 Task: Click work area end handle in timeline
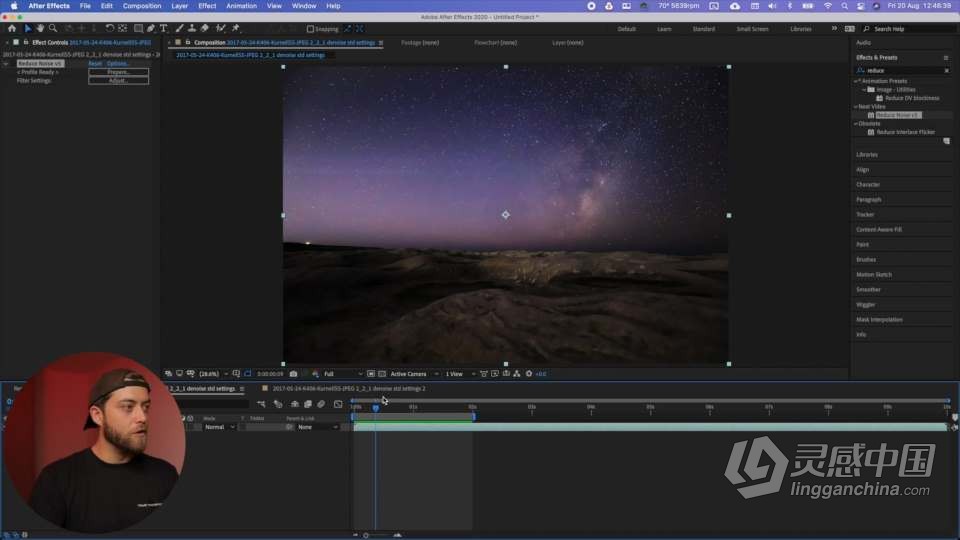(473, 417)
